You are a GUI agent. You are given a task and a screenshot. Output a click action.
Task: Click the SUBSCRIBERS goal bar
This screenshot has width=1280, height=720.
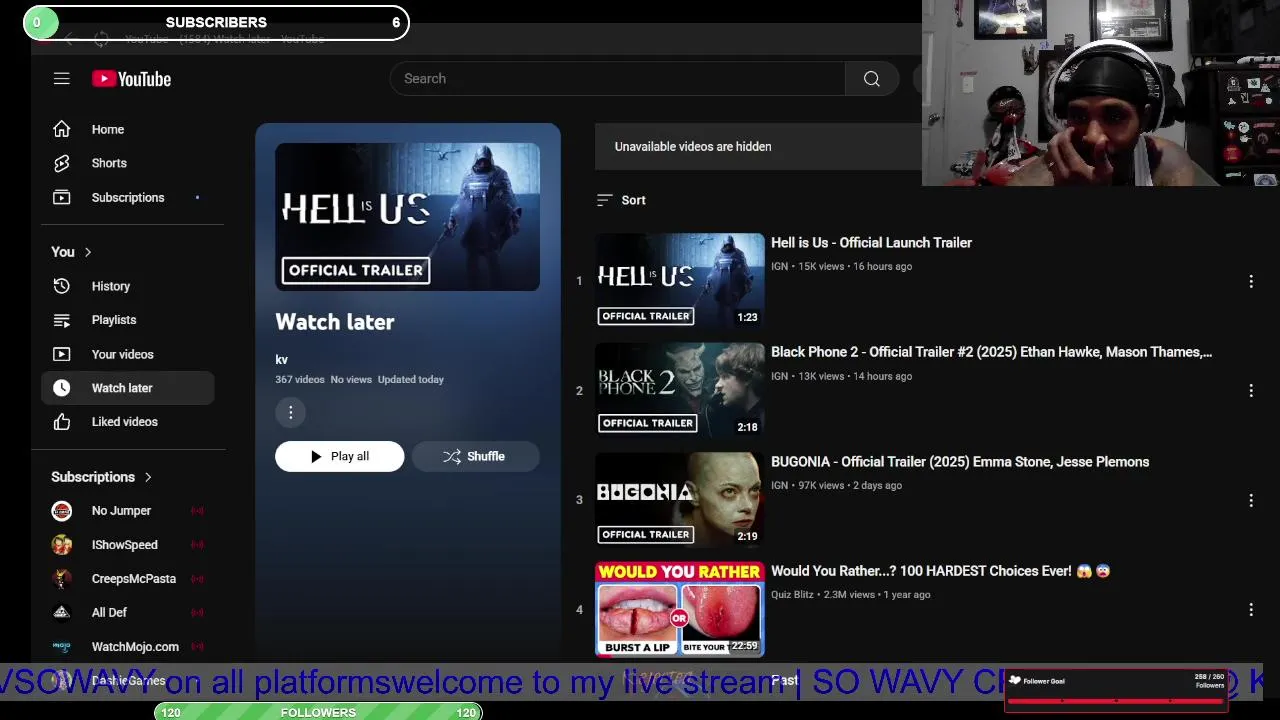[x=216, y=22]
